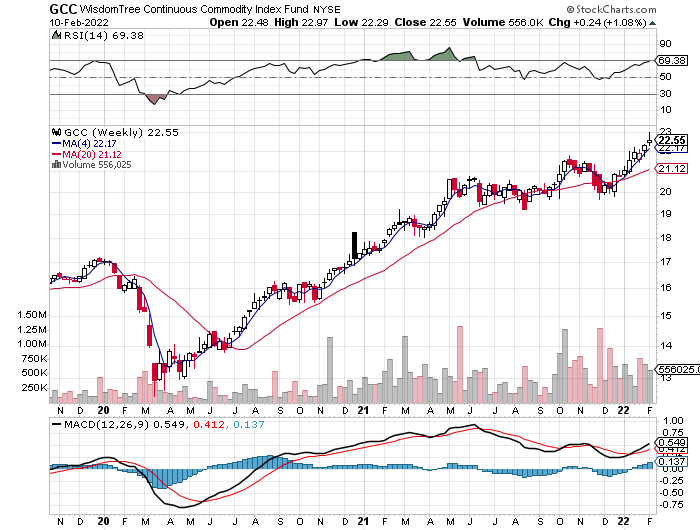Image resolution: width=700 pixels, height=530 pixels.
Task: Click the 21.12 red moving average axis tag
Action: click(671, 169)
